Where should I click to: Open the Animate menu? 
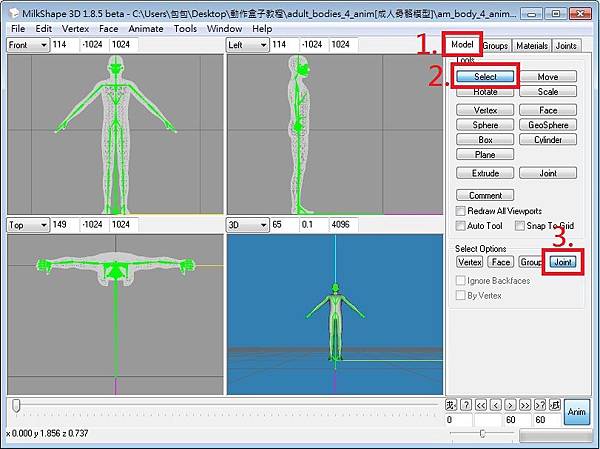click(x=146, y=29)
